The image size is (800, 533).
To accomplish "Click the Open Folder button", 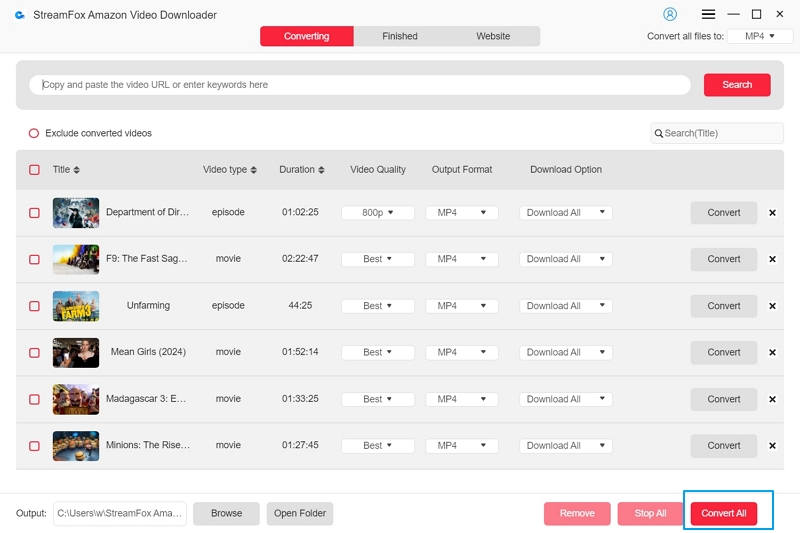I will (300, 514).
